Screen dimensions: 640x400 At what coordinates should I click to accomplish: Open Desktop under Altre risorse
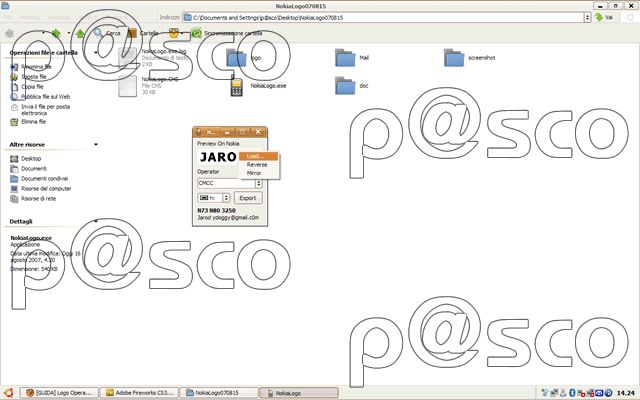click(31, 159)
